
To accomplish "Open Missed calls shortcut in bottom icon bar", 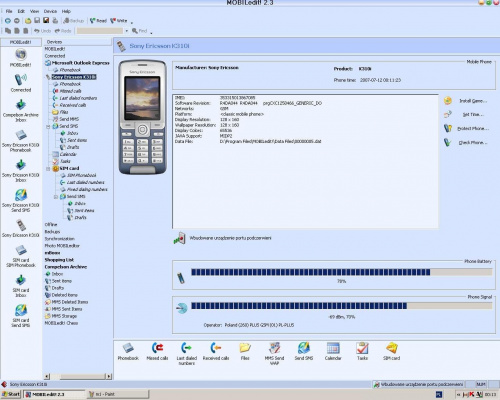I will [x=157, y=352].
